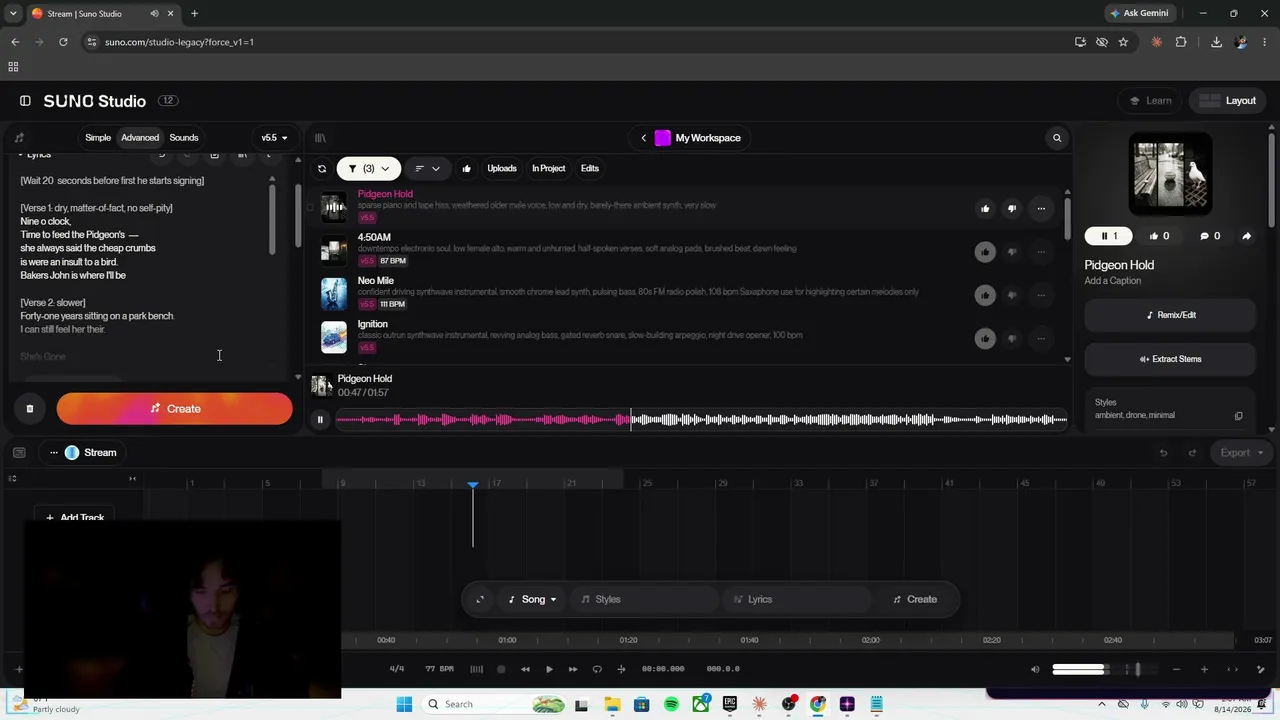Open more options for Ignition song
Viewport: 1280px width, 720px height.
pos(1041,338)
